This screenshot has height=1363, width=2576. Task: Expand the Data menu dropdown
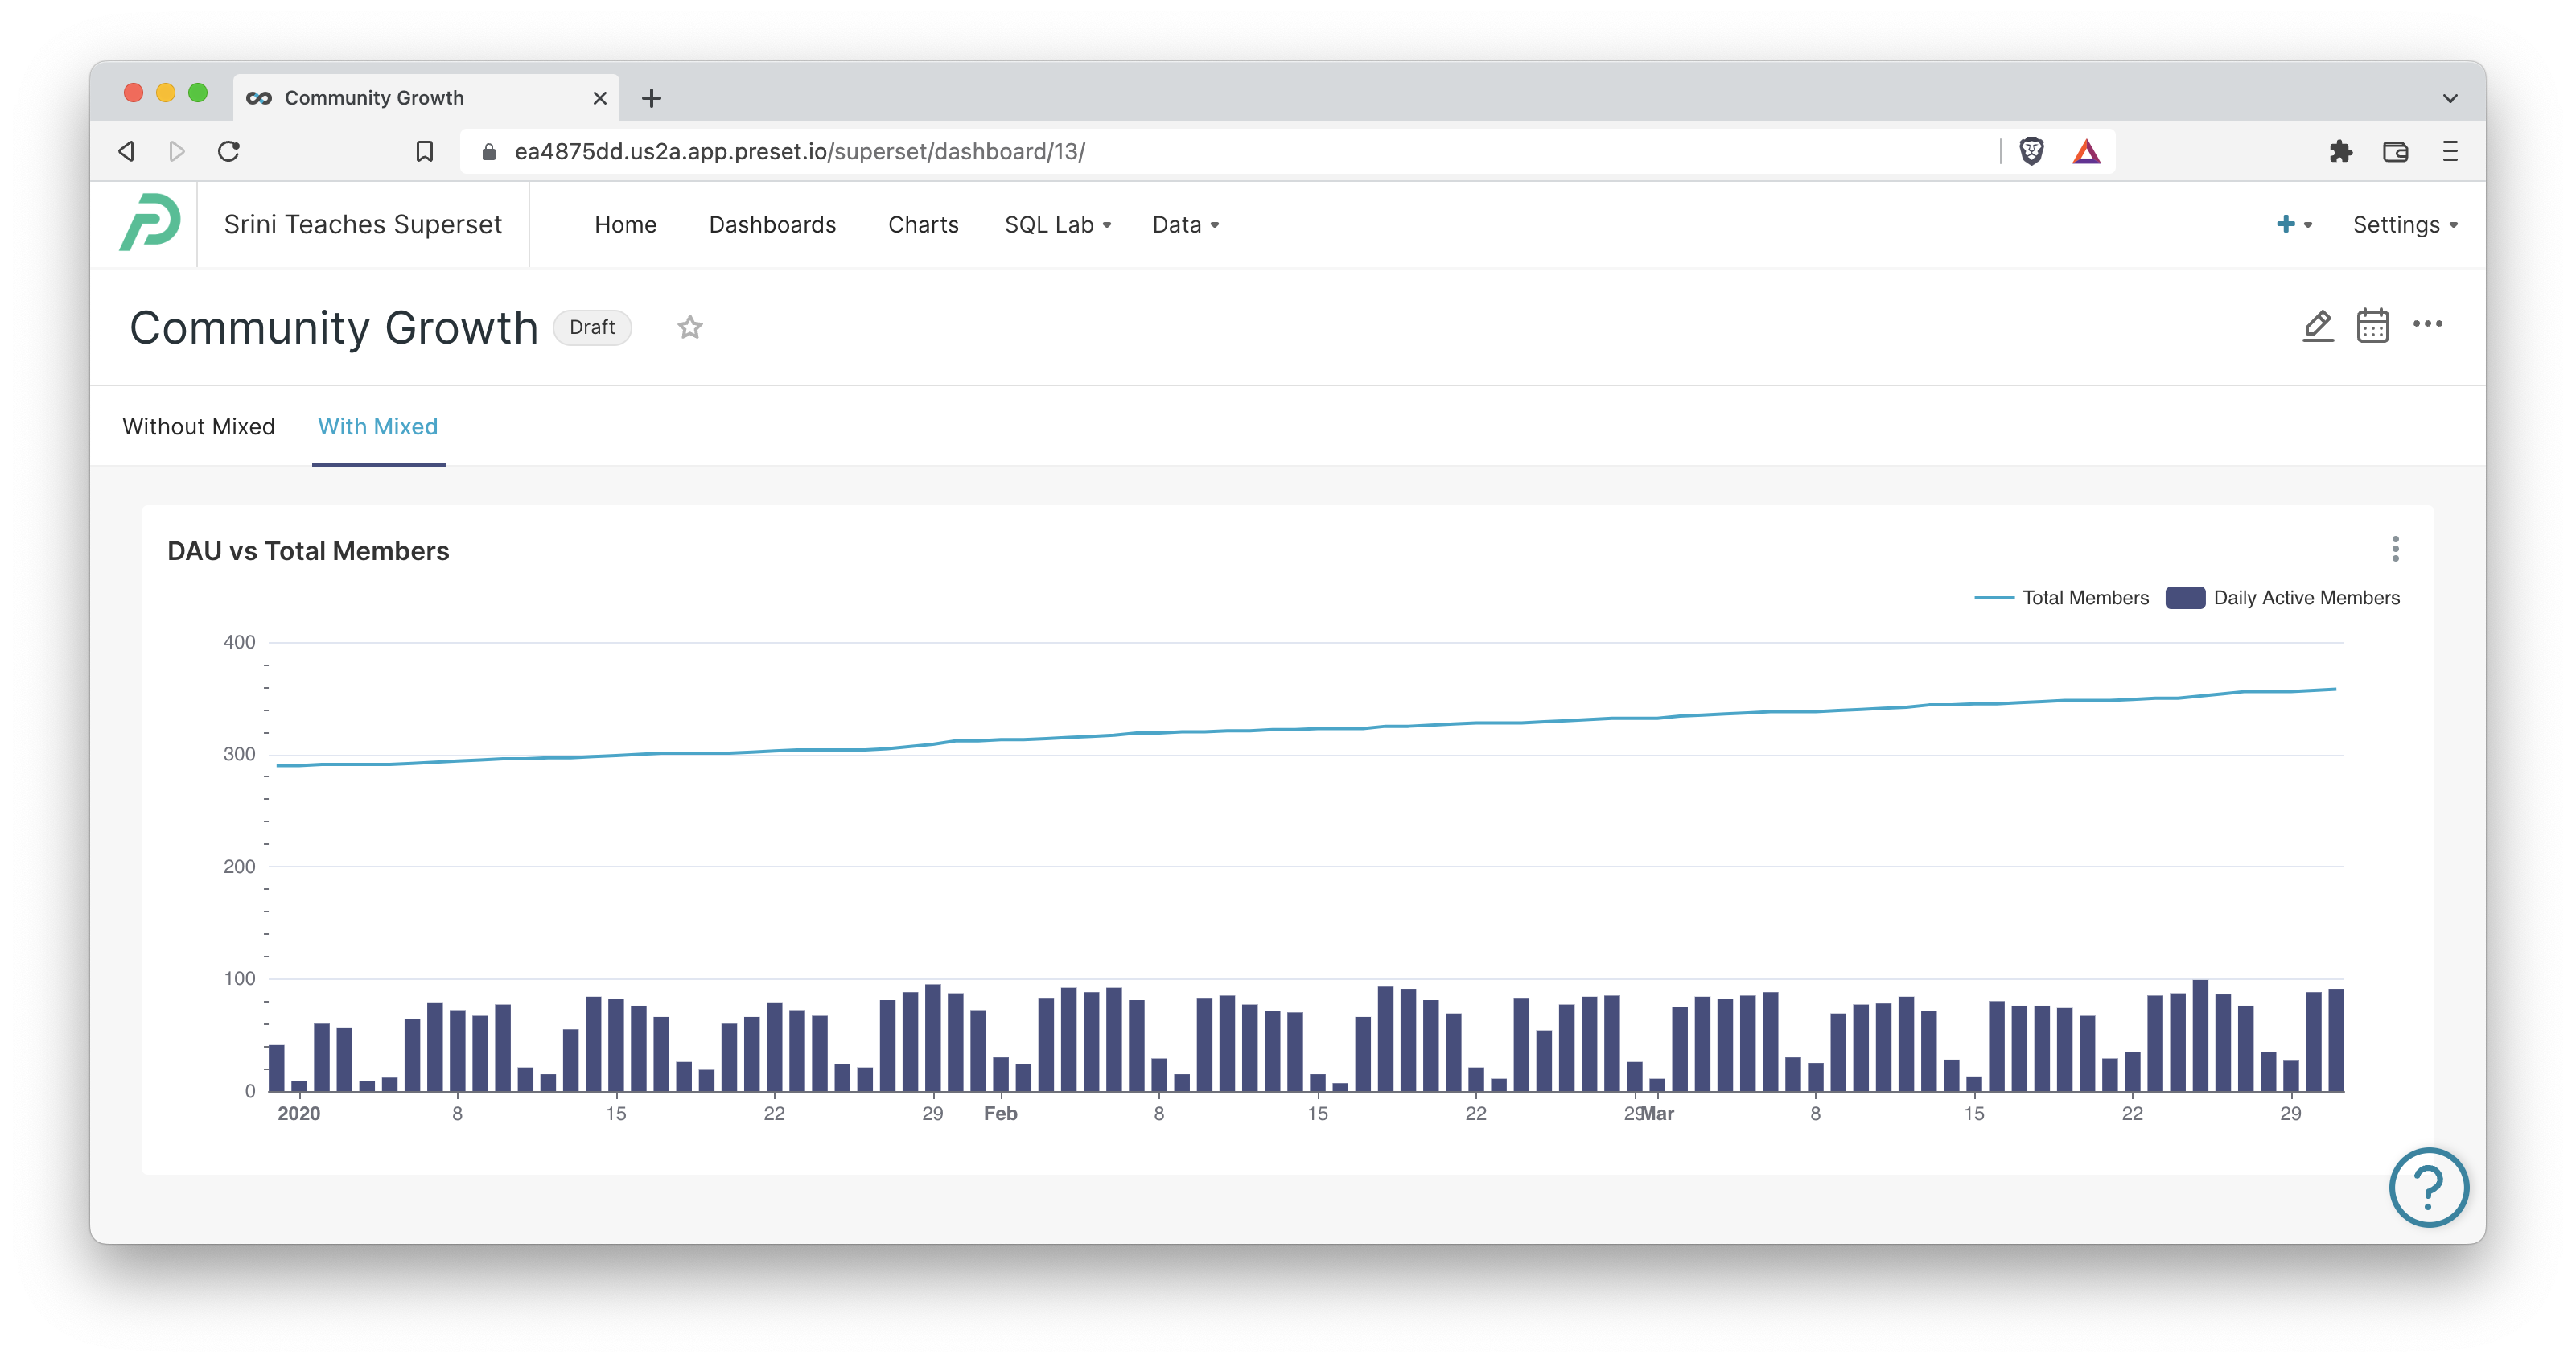(x=1185, y=225)
